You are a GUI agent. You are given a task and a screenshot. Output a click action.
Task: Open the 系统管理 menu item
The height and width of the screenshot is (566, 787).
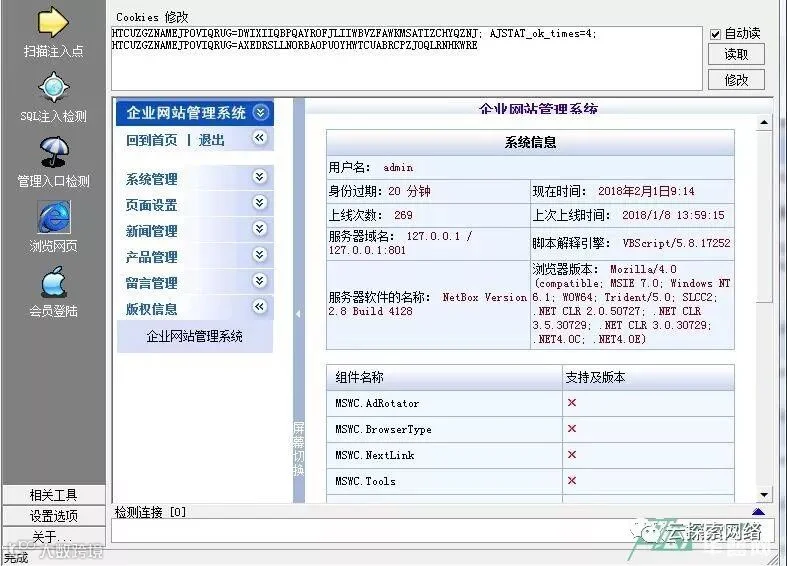pos(152,179)
